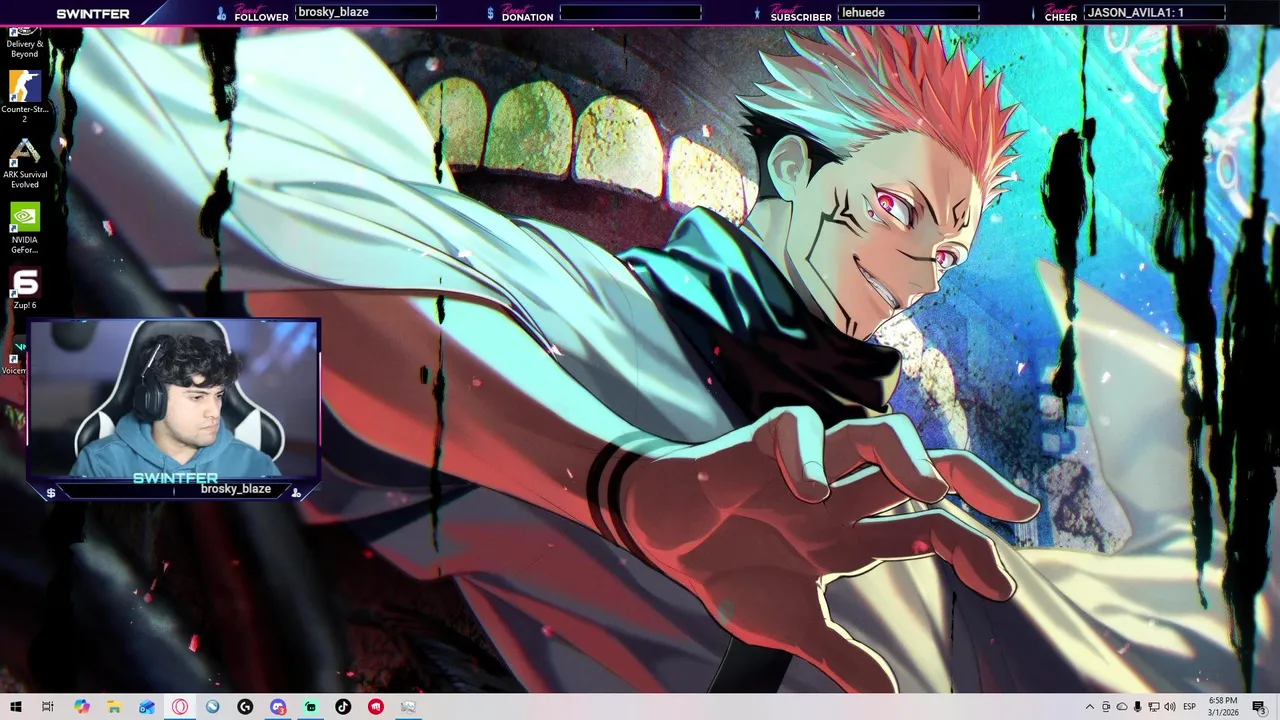
Task: Switch the ESP input language indicator
Action: pos(1190,707)
